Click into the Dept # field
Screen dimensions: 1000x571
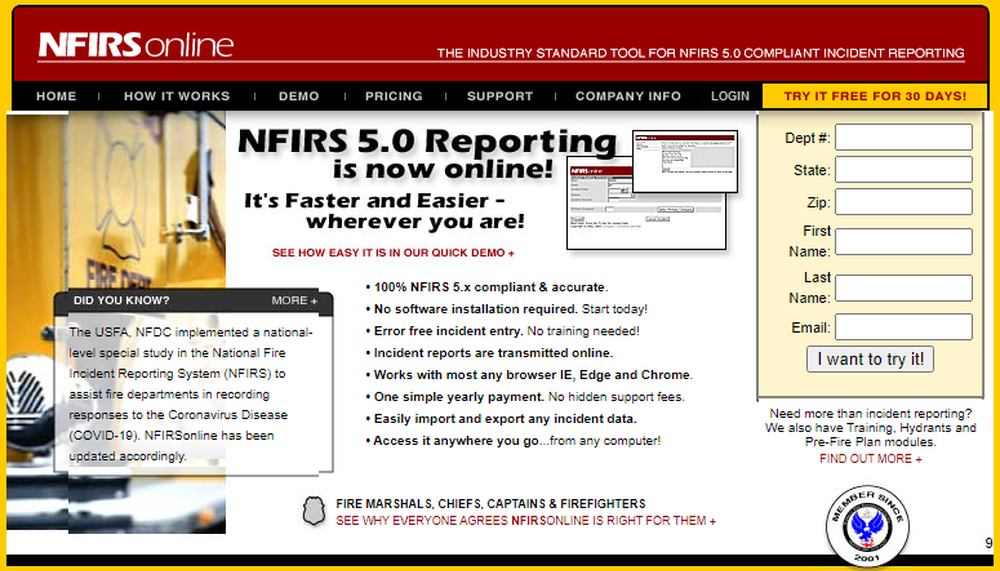[x=904, y=137]
